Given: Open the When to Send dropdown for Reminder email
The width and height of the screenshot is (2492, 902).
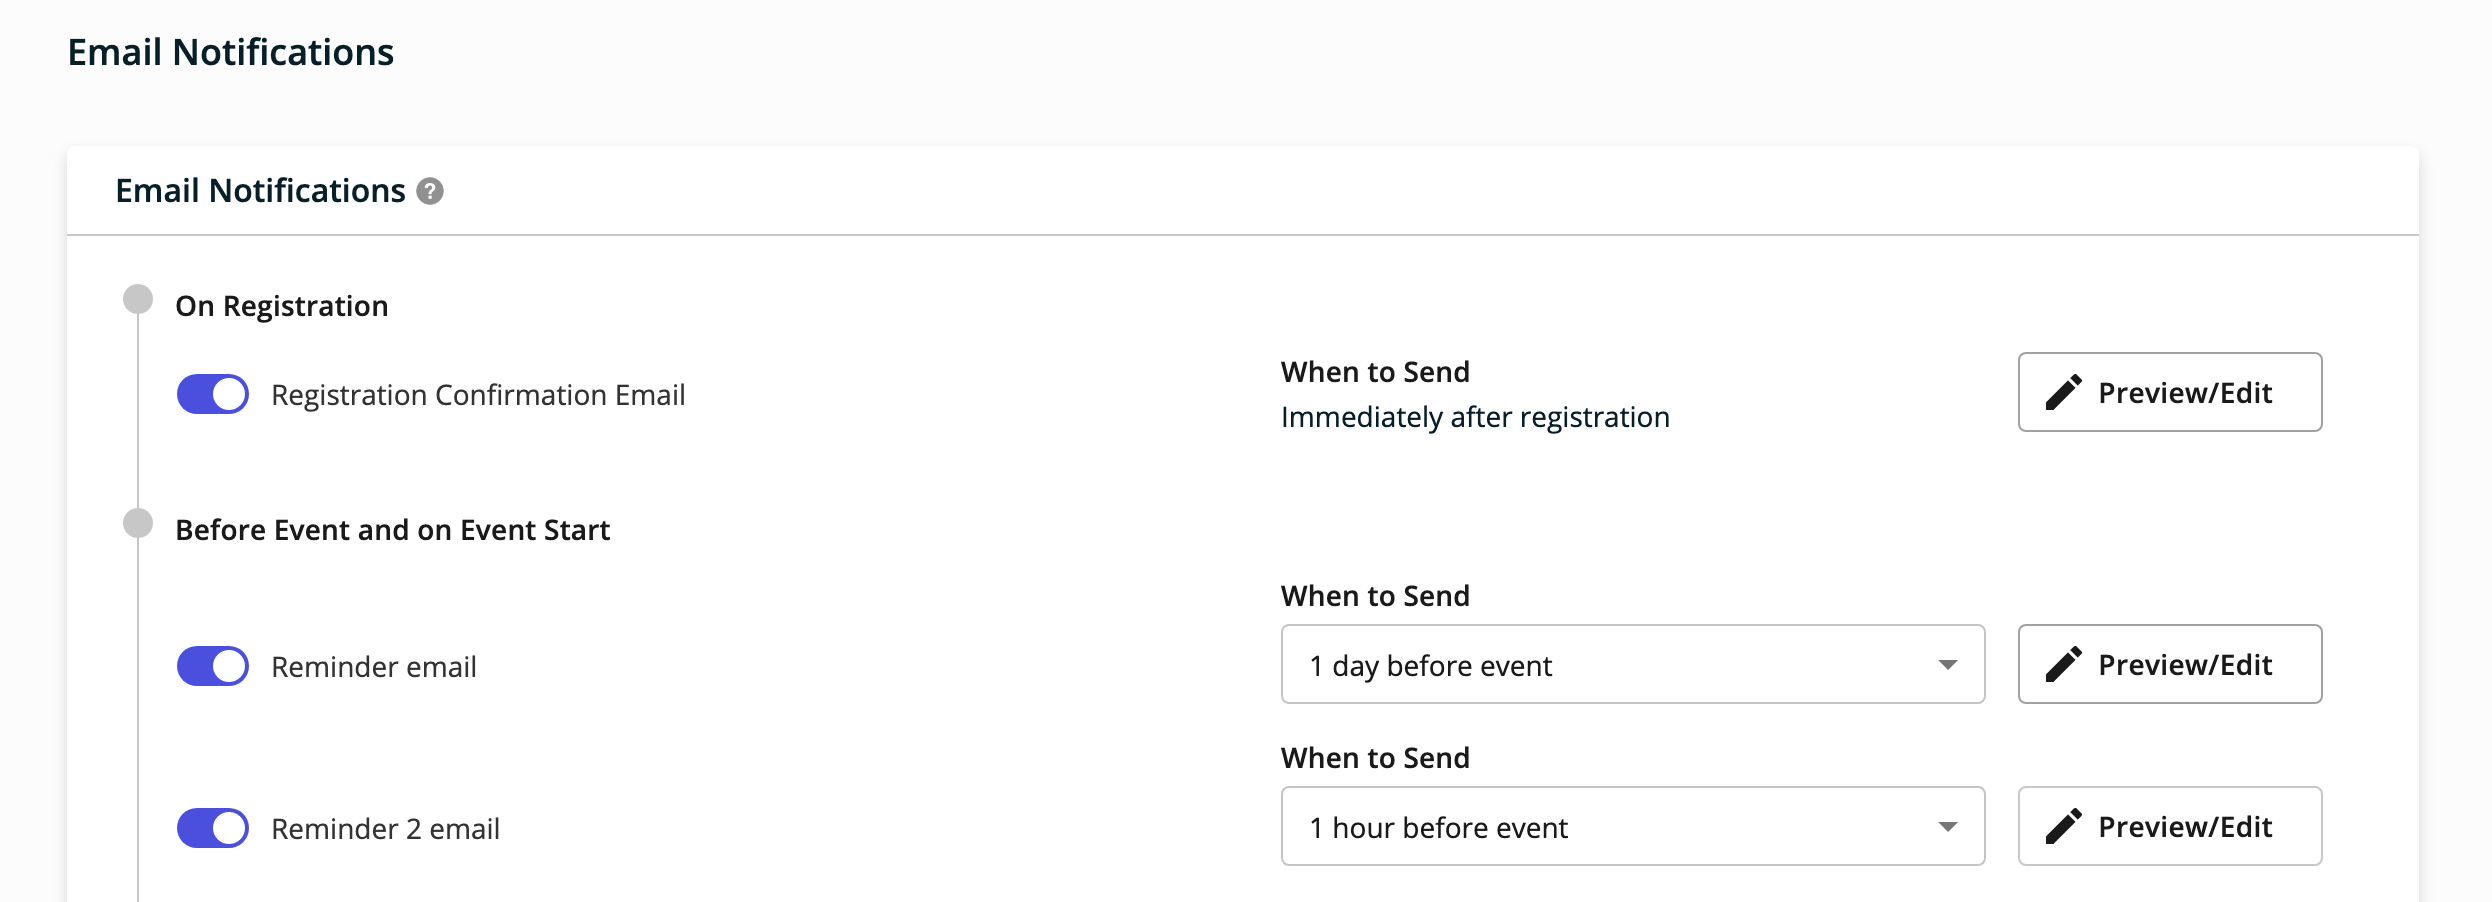Looking at the screenshot, I should (1632, 664).
